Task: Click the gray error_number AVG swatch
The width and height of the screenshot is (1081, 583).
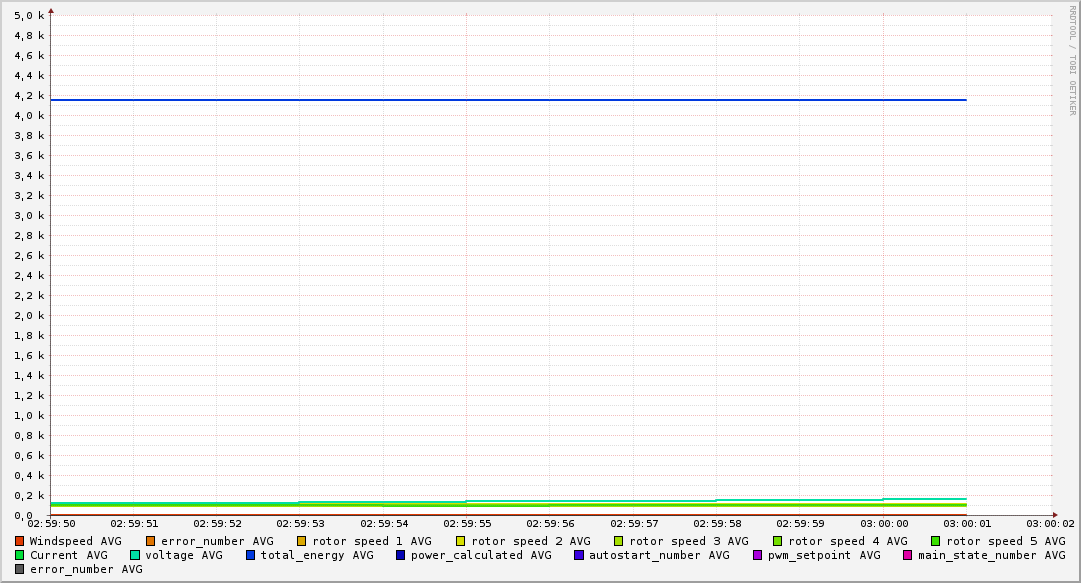Action: click(20, 569)
